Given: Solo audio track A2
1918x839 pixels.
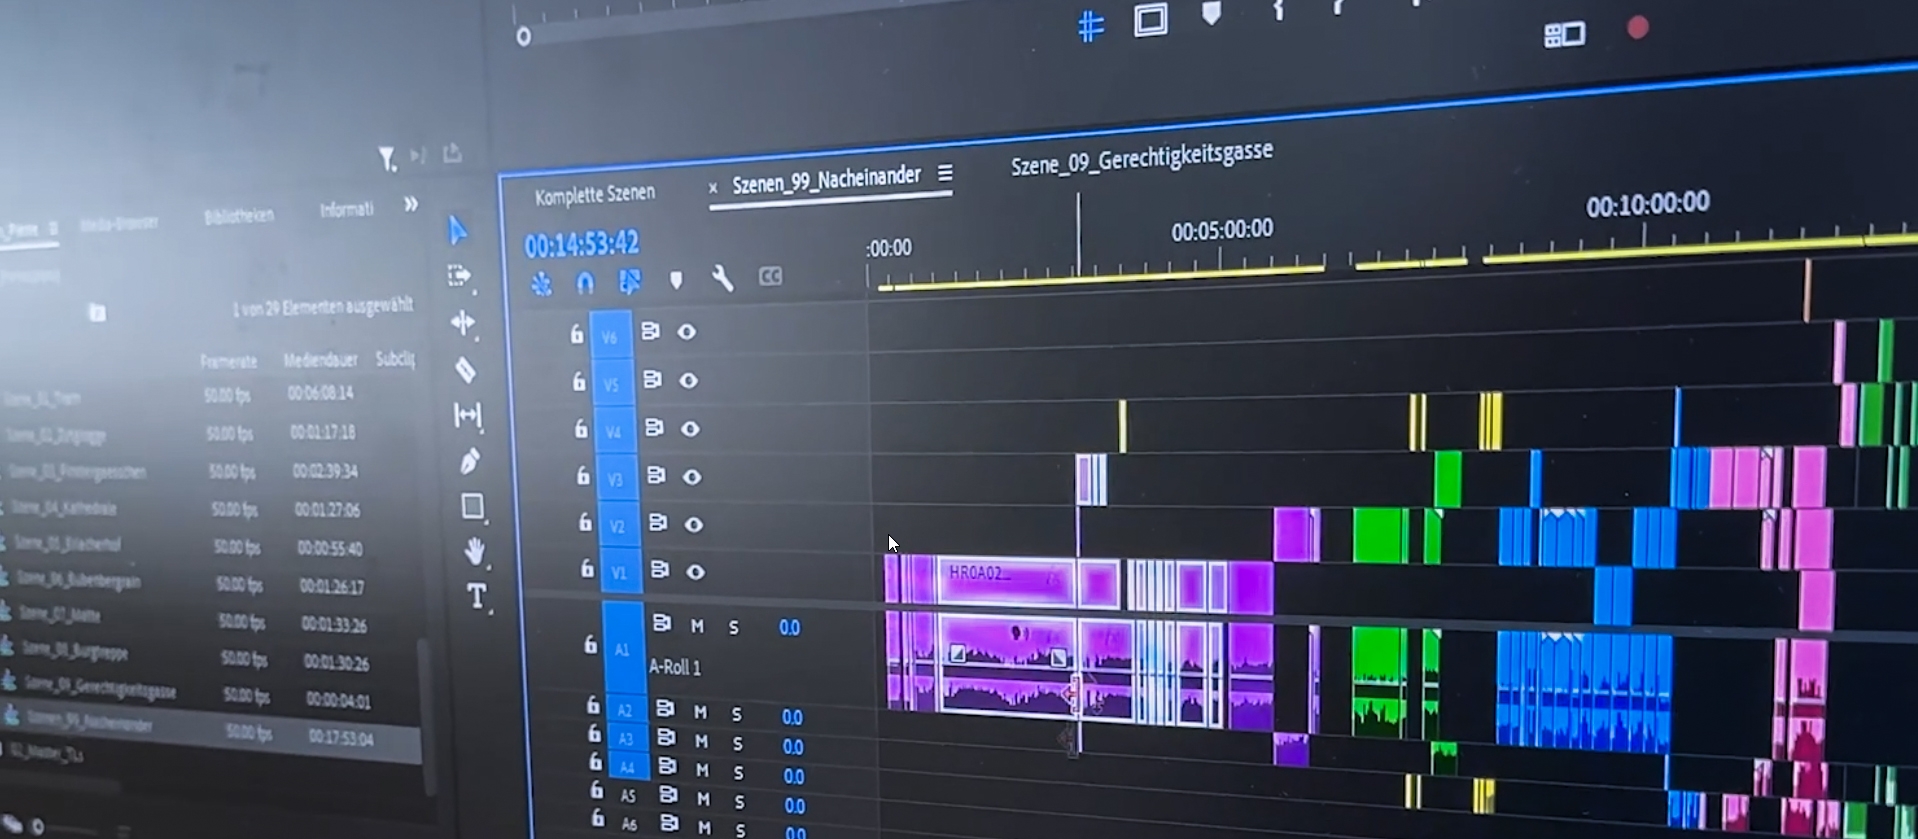Looking at the screenshot, I should 737,714.
